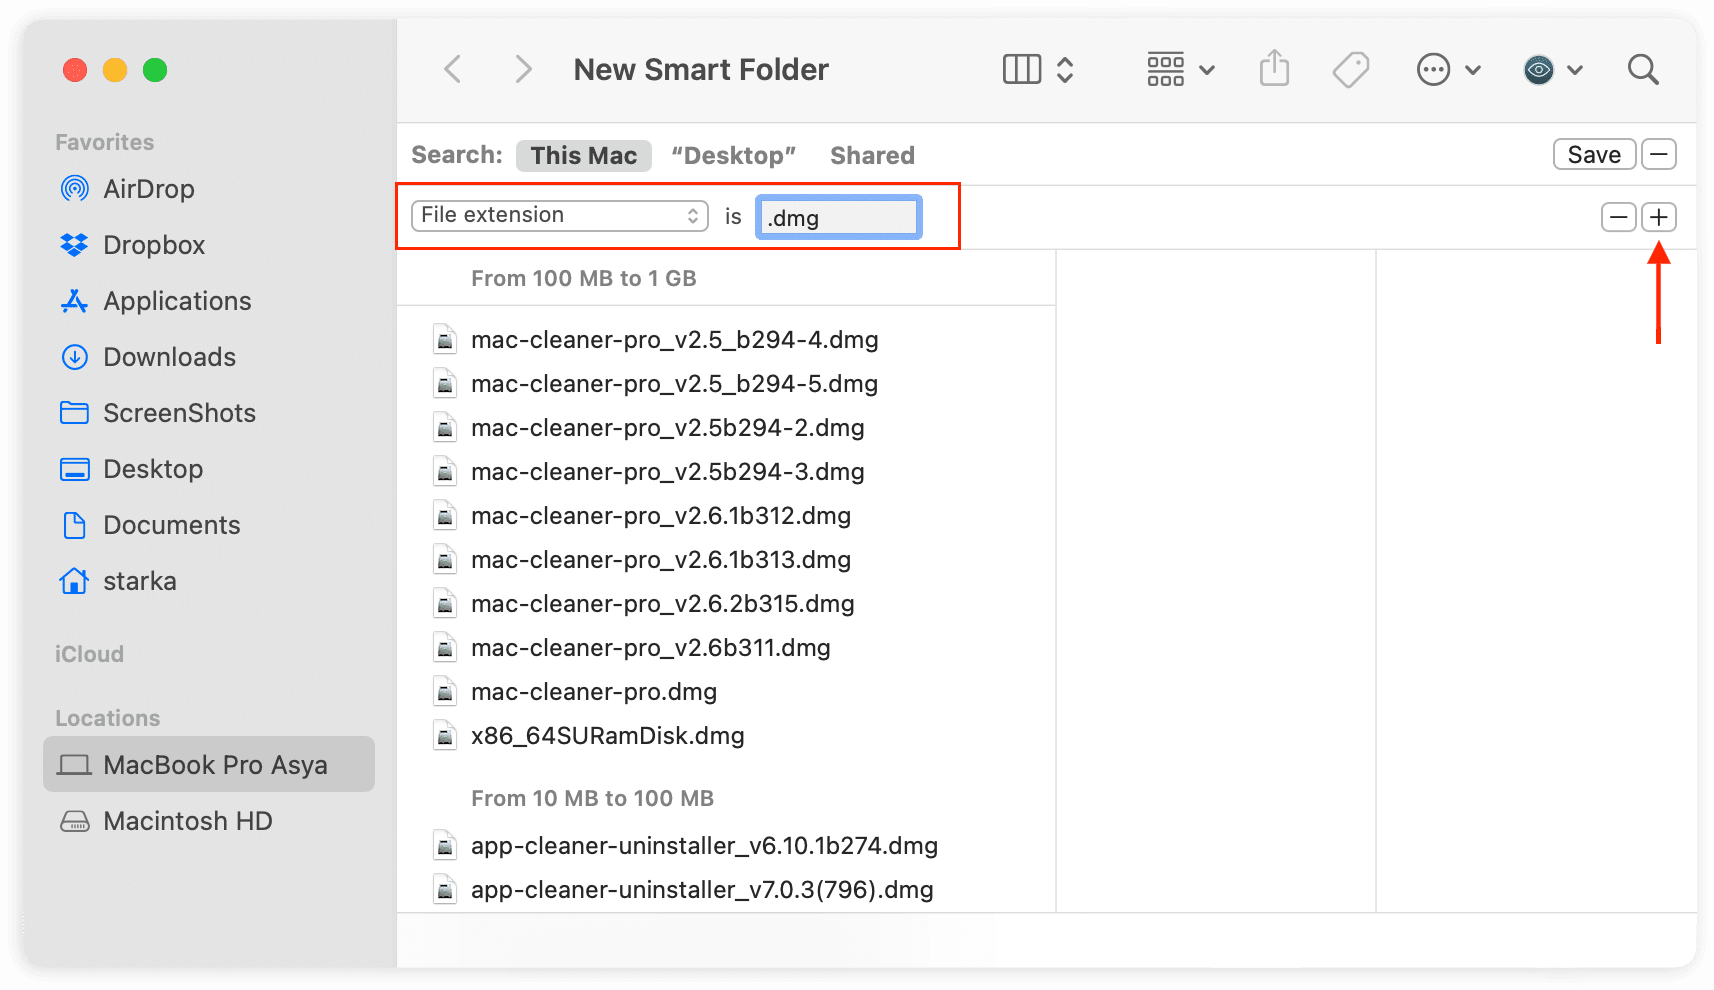The image size is (1714, 990).
Task: Switch search scope to Shared
Action: pyautogui.click(x=872, y=155)
